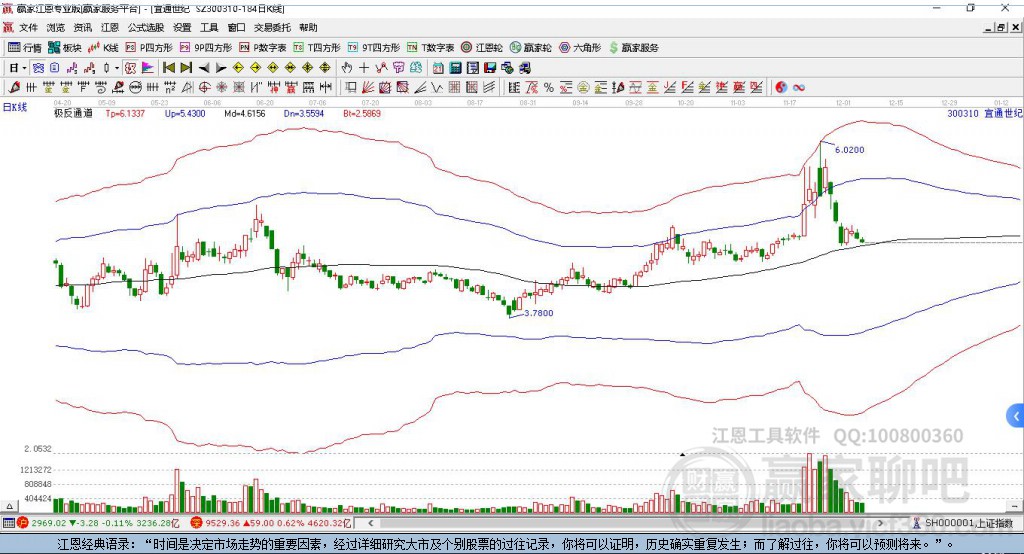Select the hand pan tool

pos(347,67)
